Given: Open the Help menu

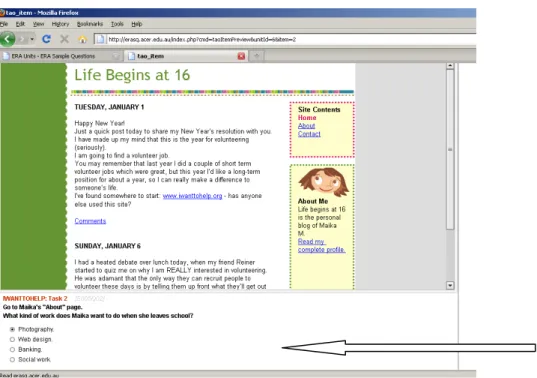Looking at the screenshot, I should point(137,24).
